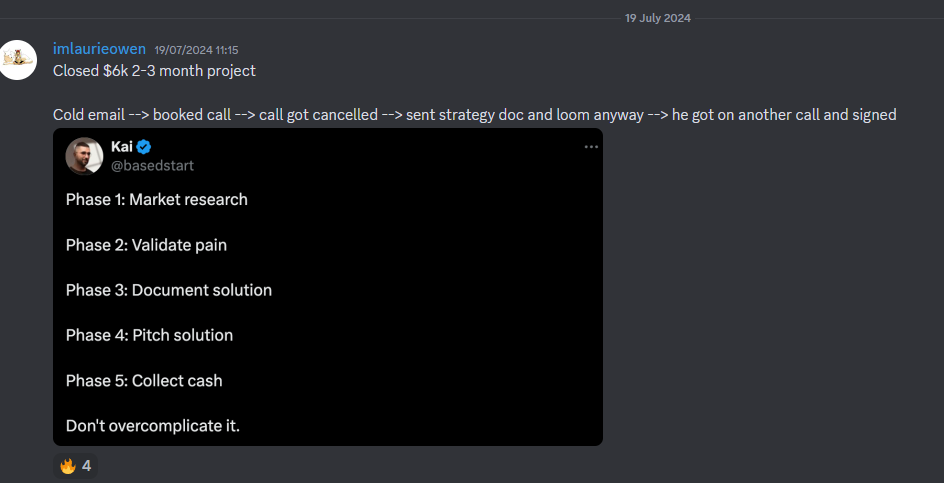Image resolution: width=944 pixels, height=483 pixels.
Task: Click Kai's profile picture in the tweet
Action: (85, 156)
